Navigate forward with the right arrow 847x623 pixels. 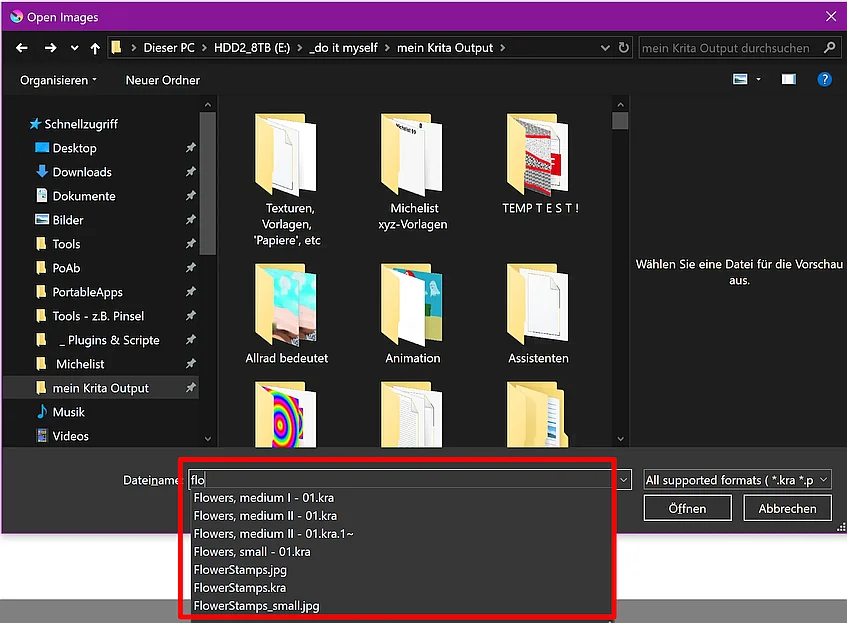pyautogui.click(x=50, y=48)
